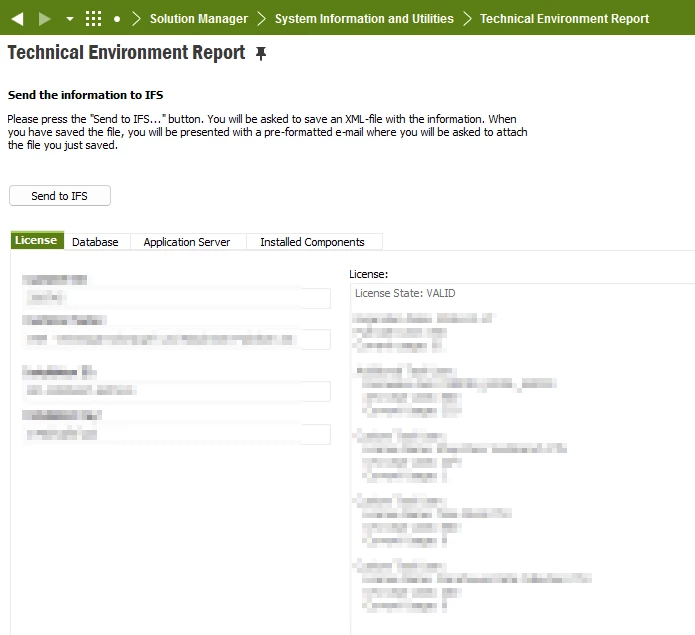This screenshot has height=635, width=695.
Task: Go back with the left arrow icon
Action: pyautogui.click(x=17, y=19)
